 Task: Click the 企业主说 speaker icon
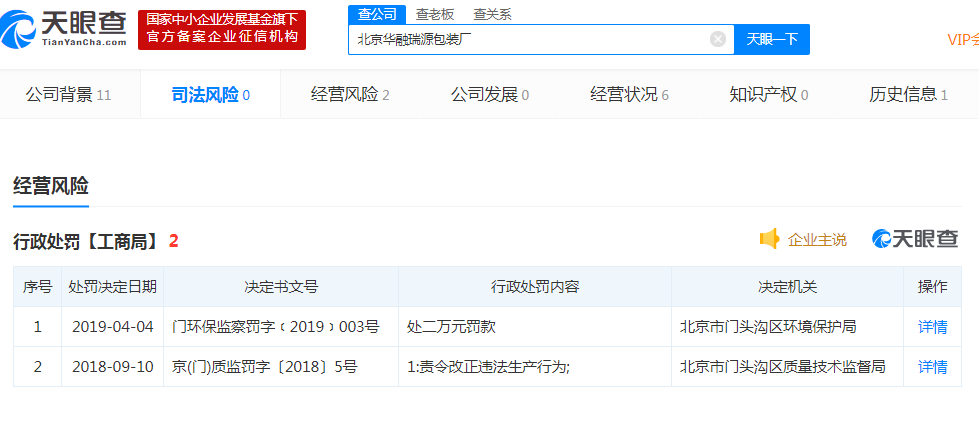769,239
